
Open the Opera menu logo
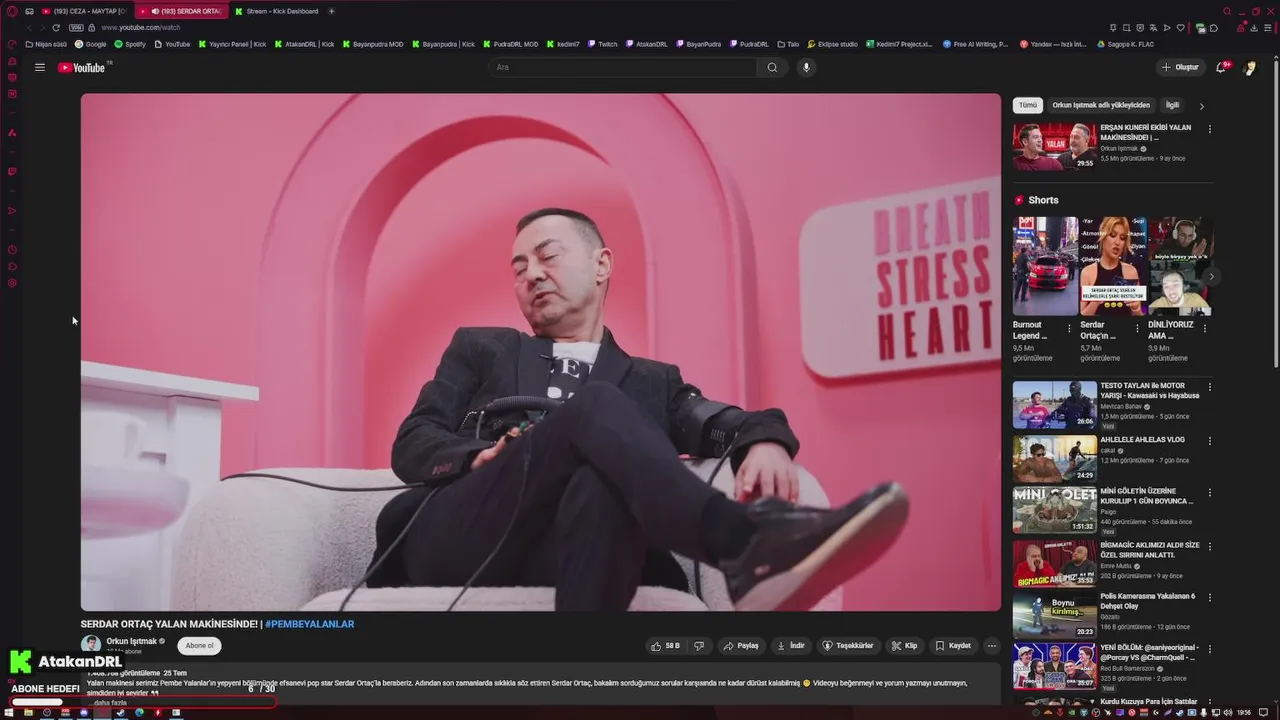point(12,11)
